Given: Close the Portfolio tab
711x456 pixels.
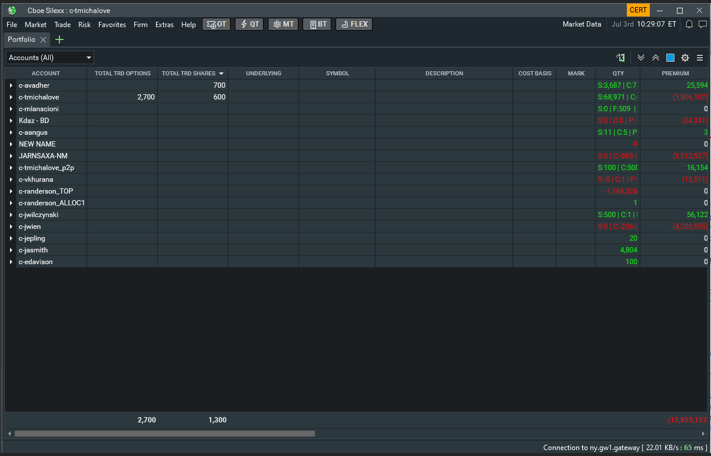Looking at the screenshot, I should (43, 40).
